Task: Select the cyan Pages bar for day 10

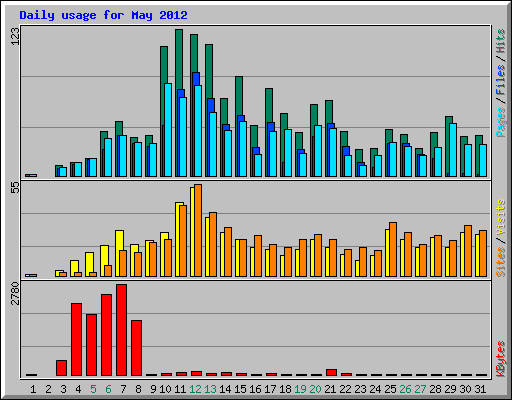Action: (x=168, y=130)
